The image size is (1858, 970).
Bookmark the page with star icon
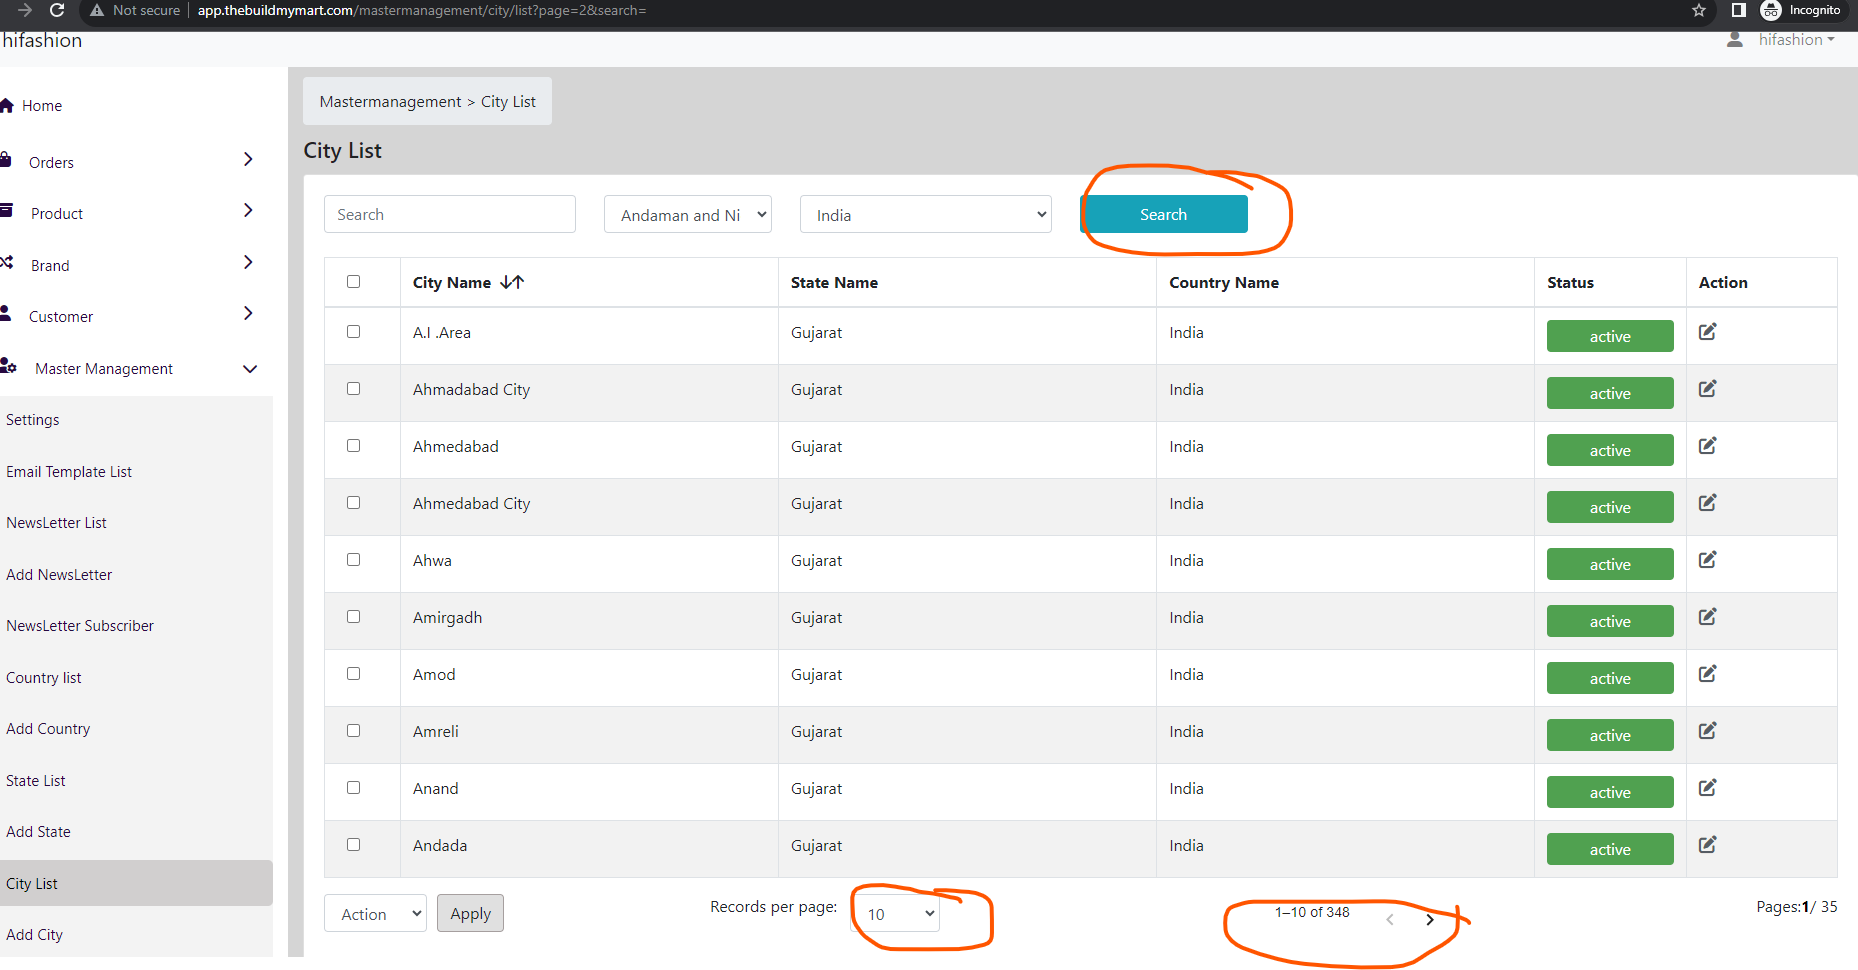click(1699, 10)
